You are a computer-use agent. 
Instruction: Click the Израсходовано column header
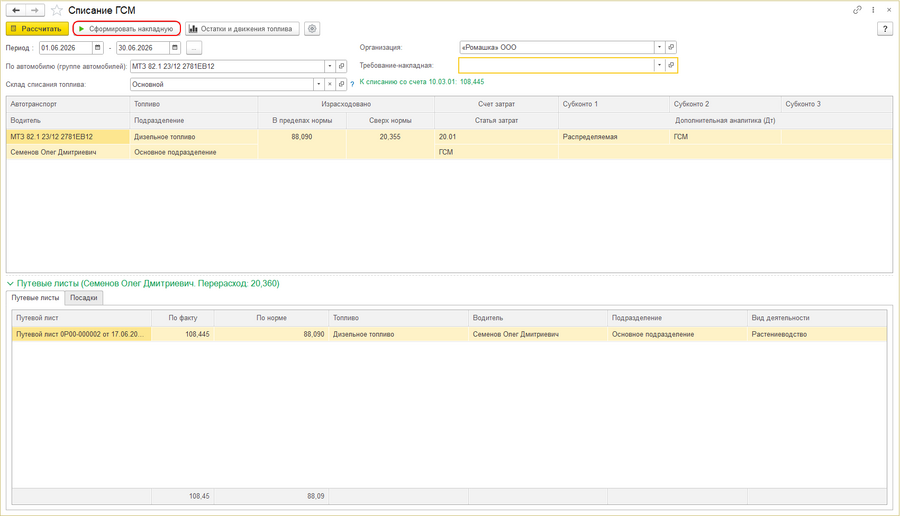346,104
